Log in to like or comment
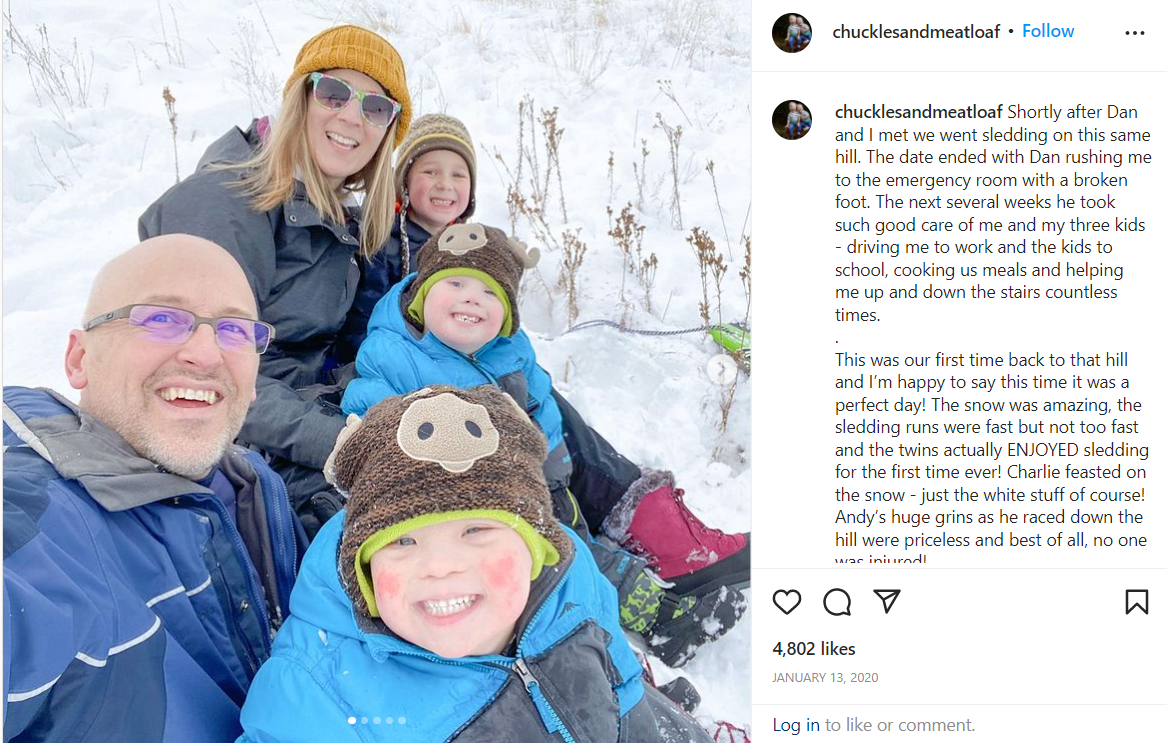The image size is (1167, 743). (x=796, y=724)
